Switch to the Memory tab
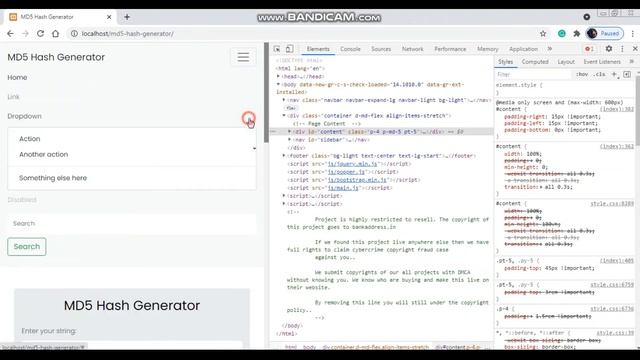This screenshot has height=360, width=640. 488,49
